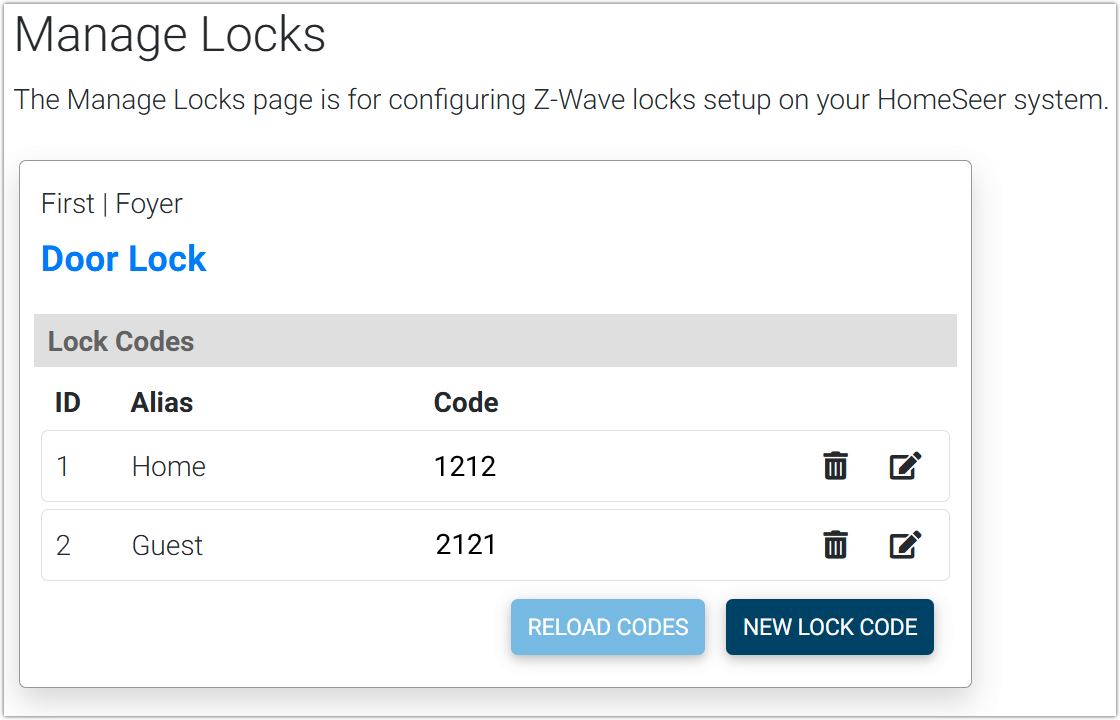Create a New Lock Code
This screenshot has height=720, width=1120.
[830, 627]
